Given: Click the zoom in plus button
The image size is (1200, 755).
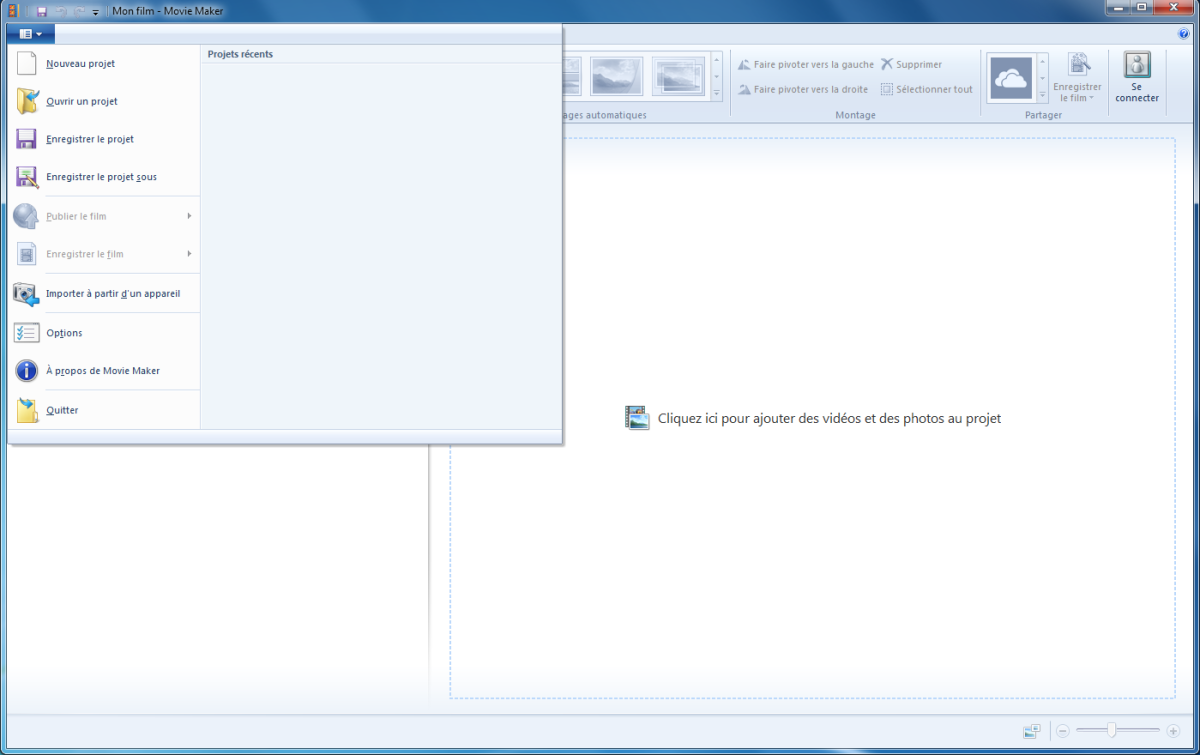Looking at the screenshot, I should pyautogui.click(x=1173, y=731).
